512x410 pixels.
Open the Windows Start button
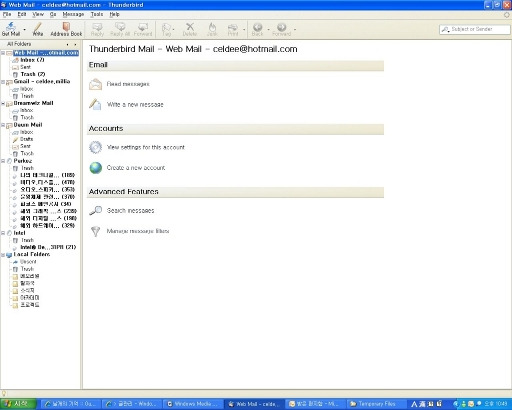pos(18,404)
